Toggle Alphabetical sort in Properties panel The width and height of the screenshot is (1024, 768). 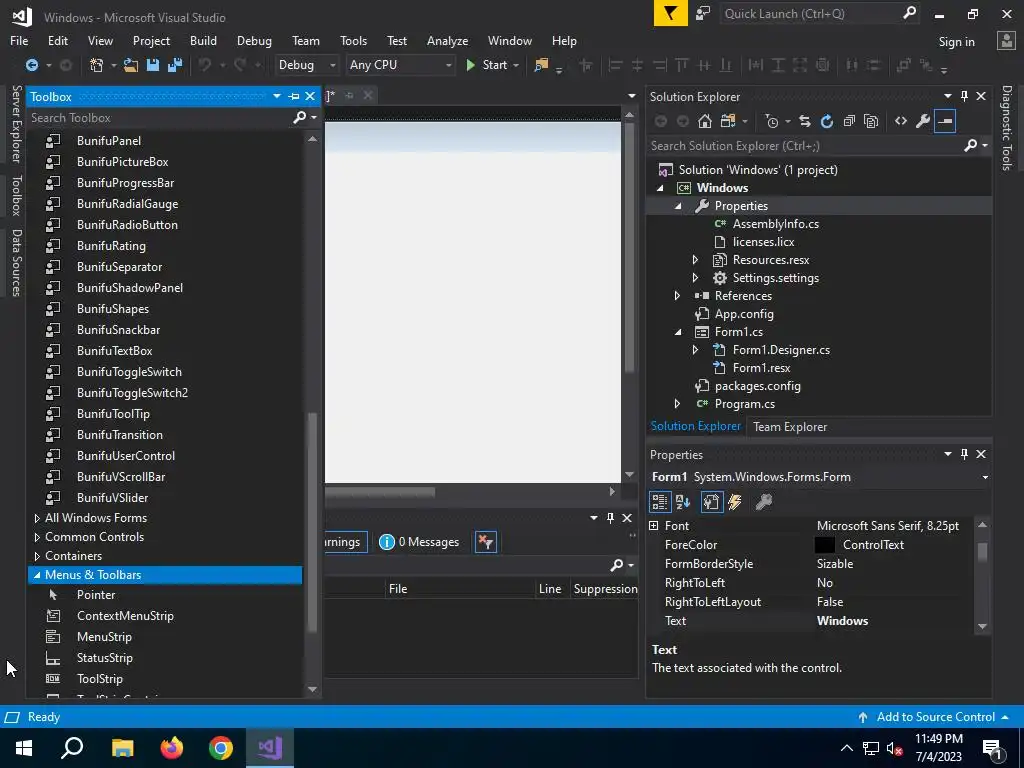point(683,502)
